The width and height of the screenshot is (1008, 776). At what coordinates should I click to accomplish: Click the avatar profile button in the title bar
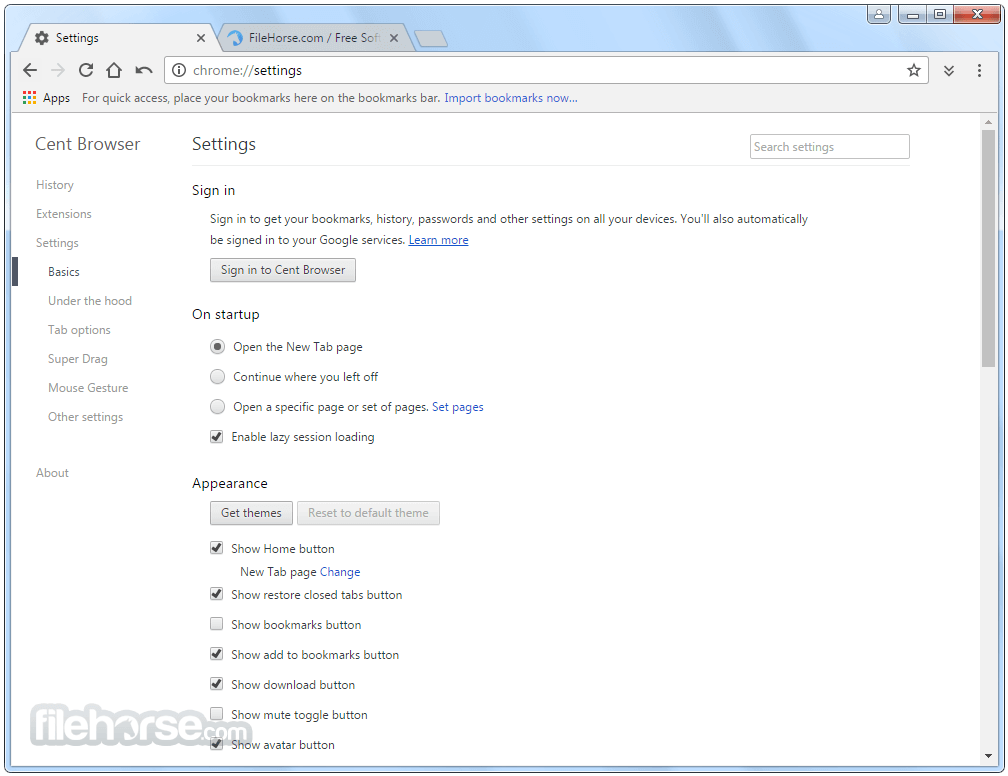pyautogui.click(x=878, y=14)
